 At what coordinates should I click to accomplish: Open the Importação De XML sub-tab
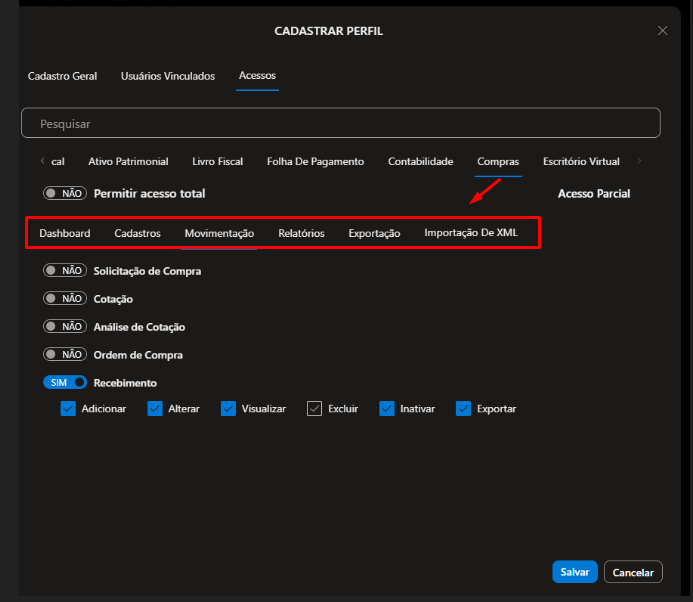click(471, 233)
